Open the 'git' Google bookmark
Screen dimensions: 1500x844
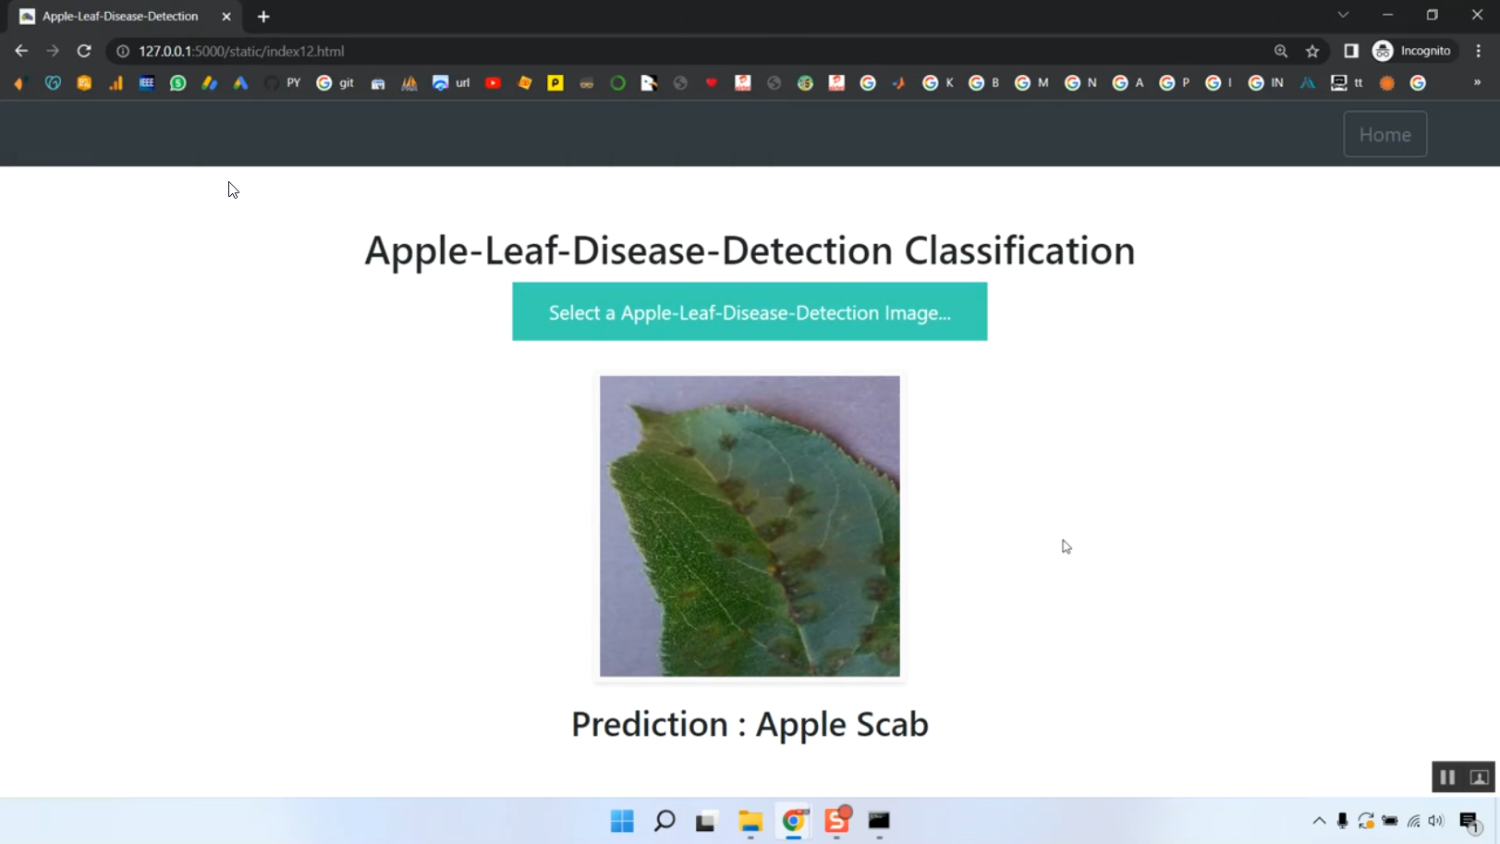(336, 83)
